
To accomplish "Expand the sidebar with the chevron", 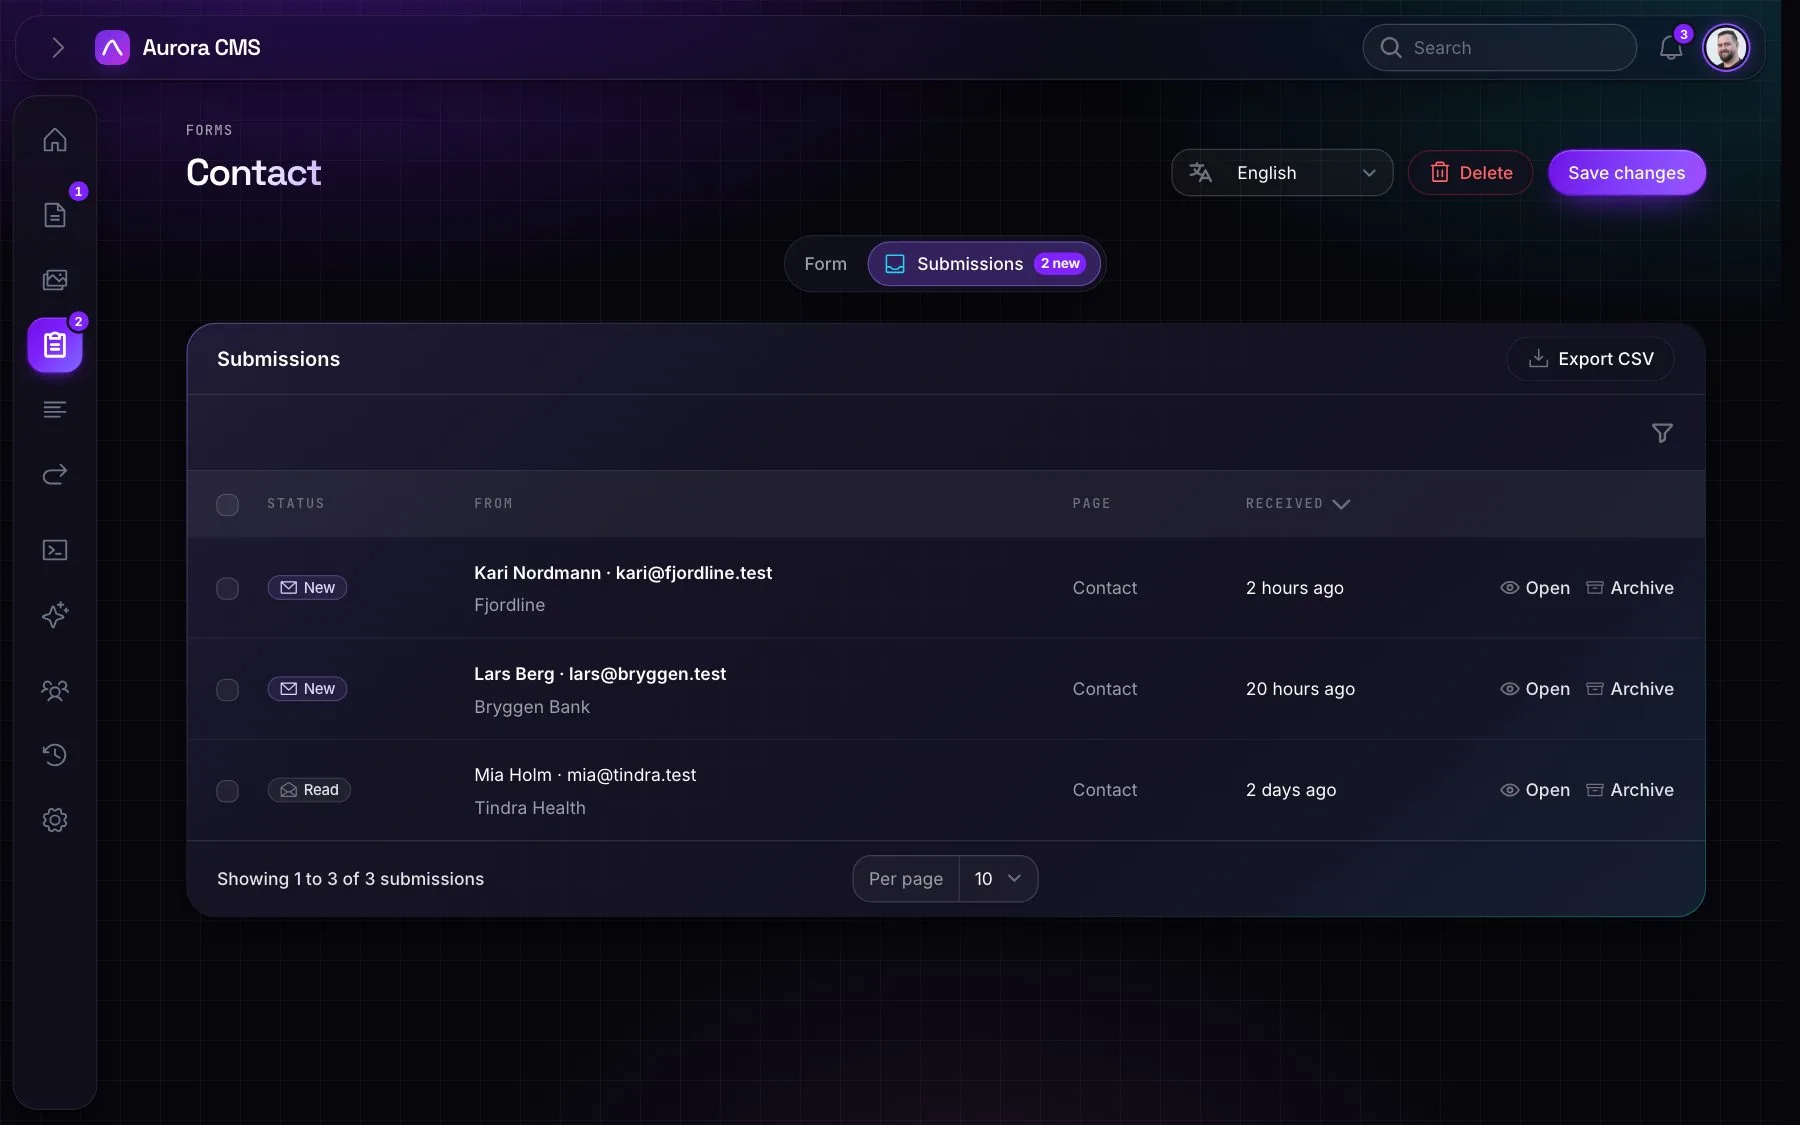I will point(57,48).
